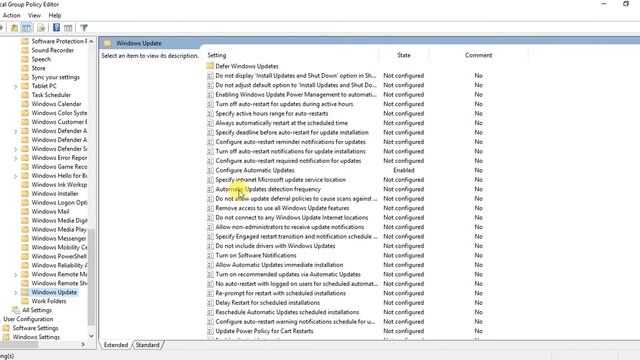Open Help via the blue question mark icon
640x360 pixels.
[56, 28]
